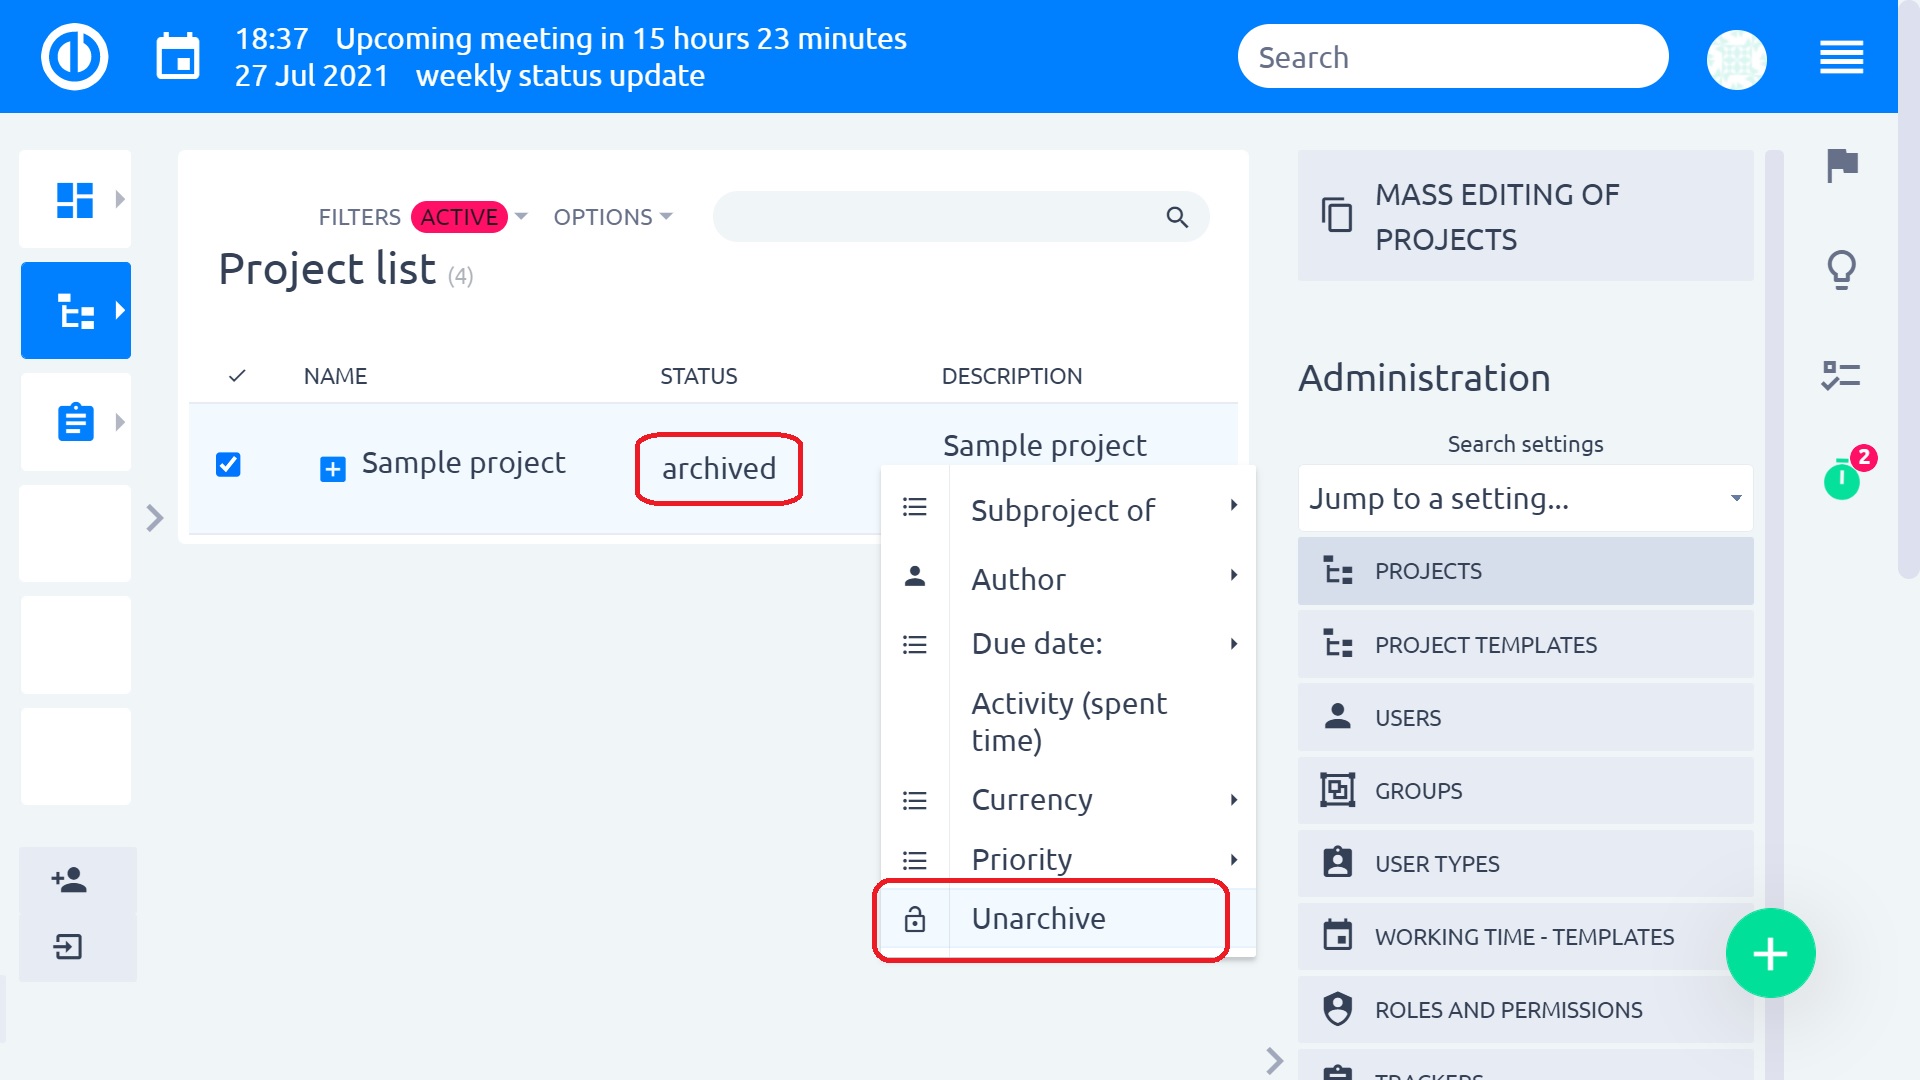Open the dashboard icon in left sidebar
This screenshot has width=1920, height=1080.
pyautogui.click(x=75, y=199)
